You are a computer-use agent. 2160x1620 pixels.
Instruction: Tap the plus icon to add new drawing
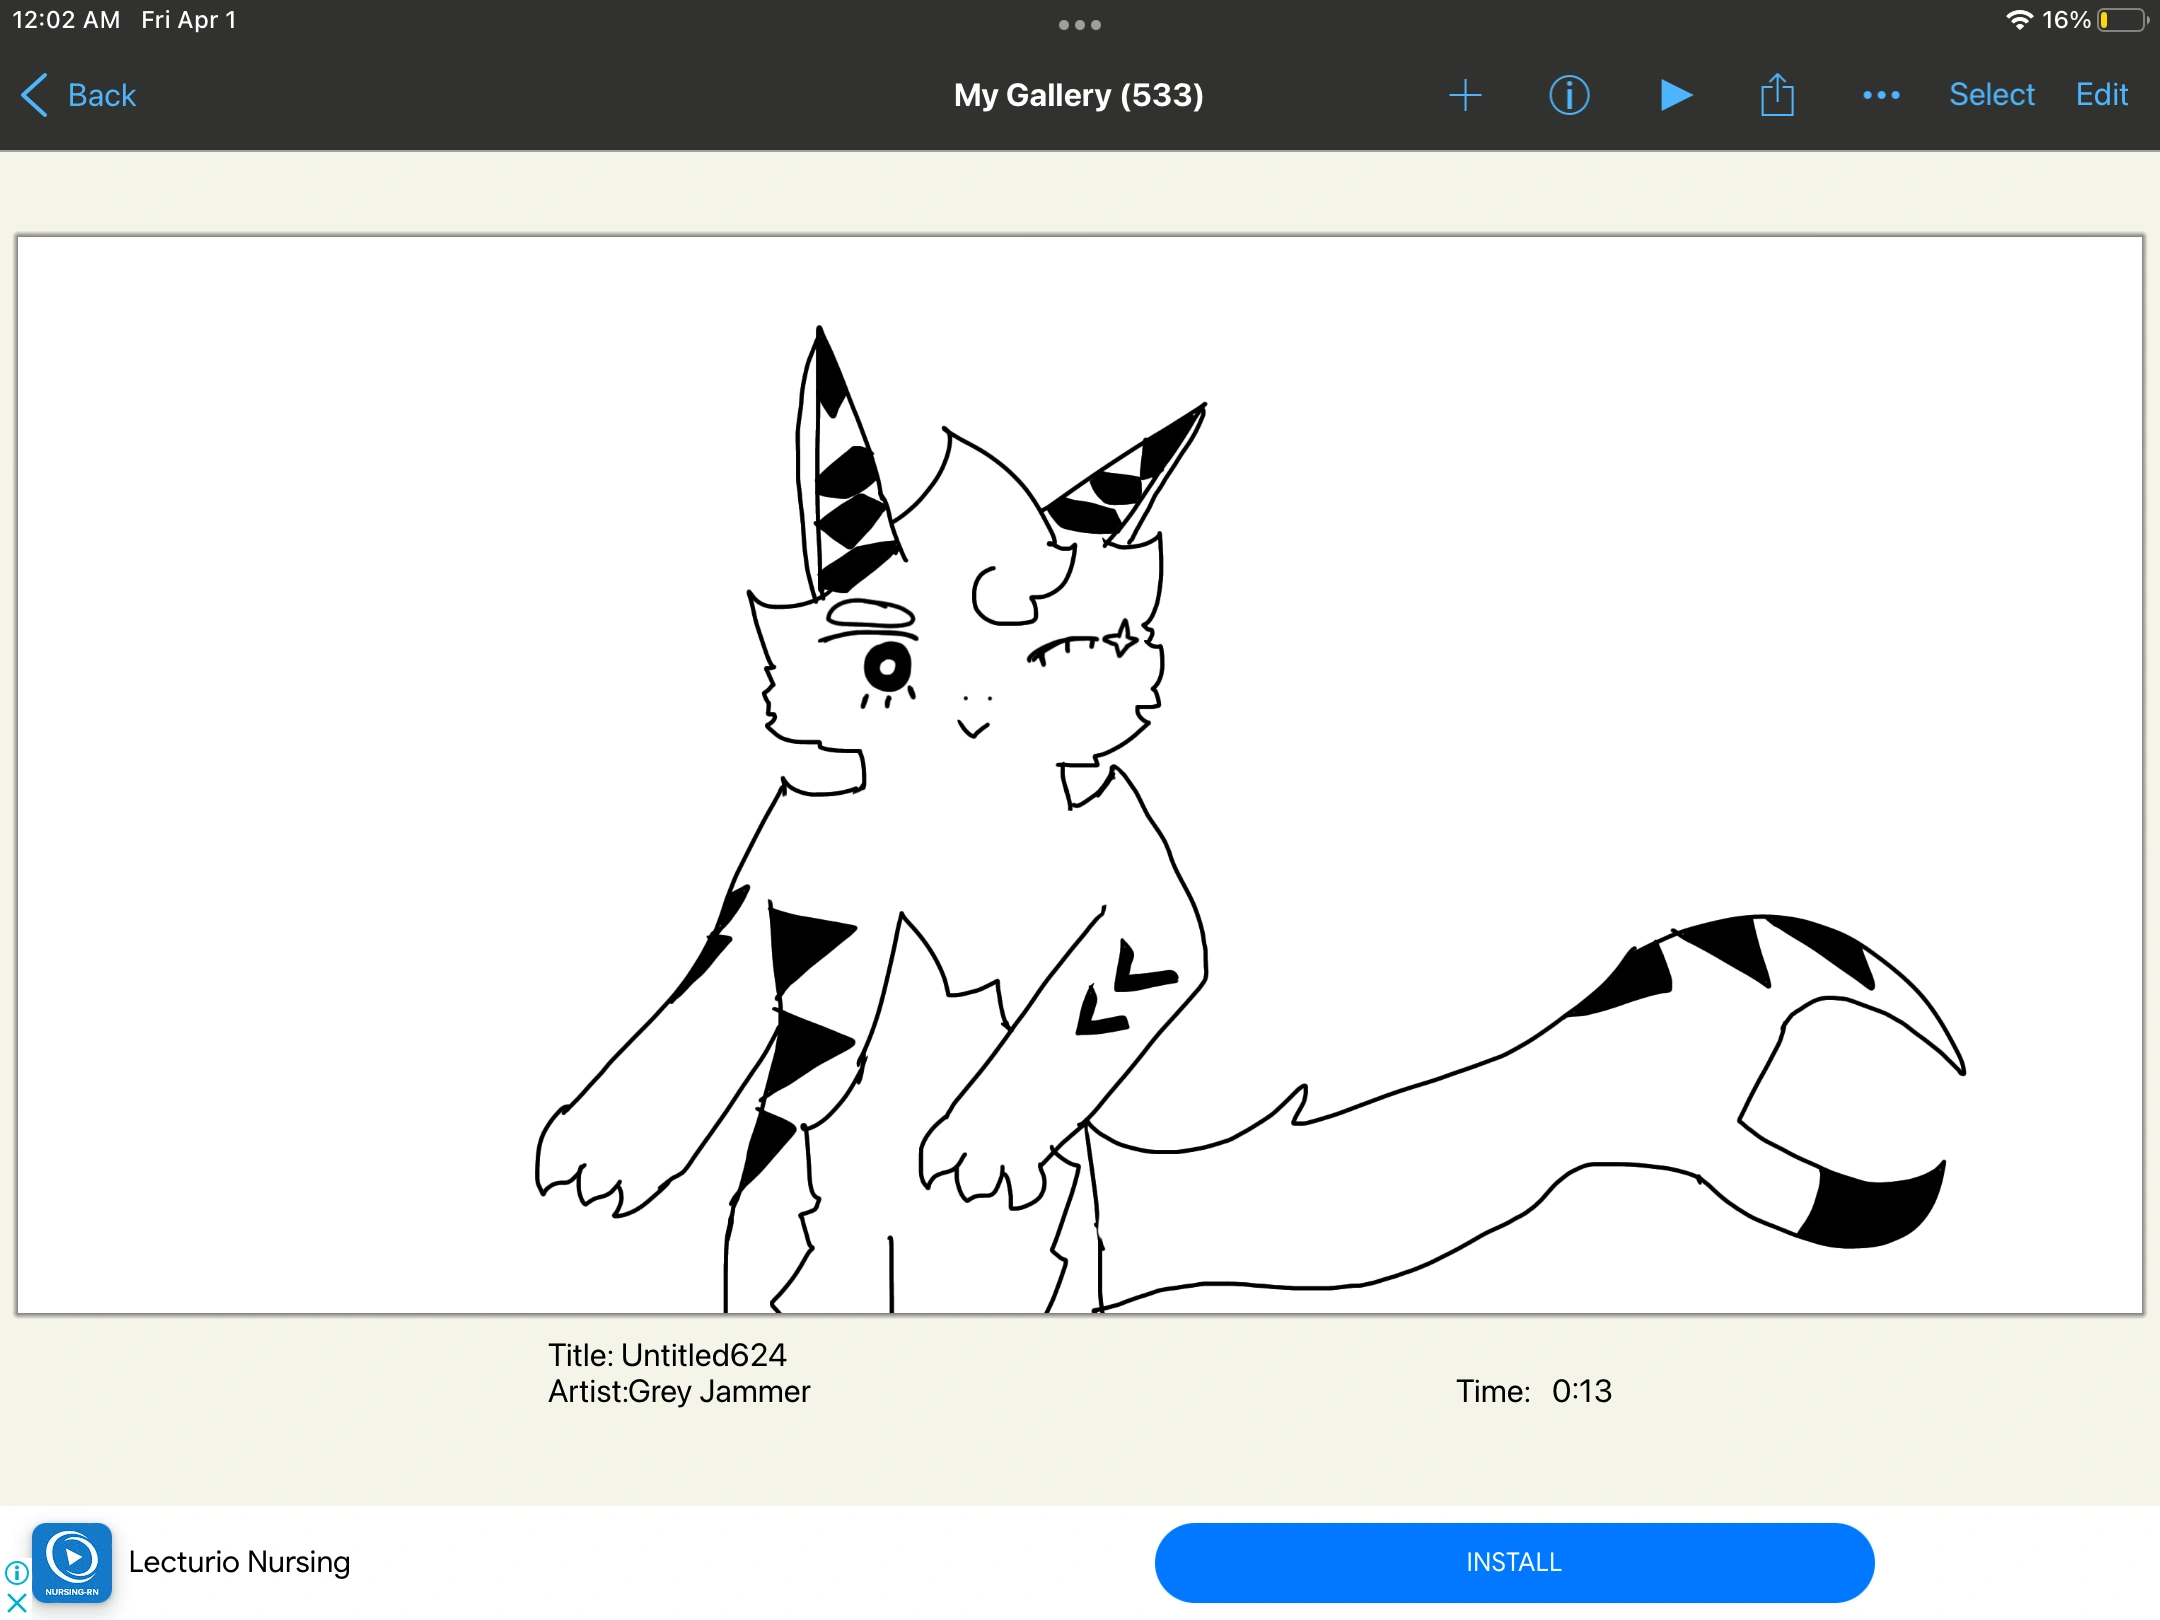coord(1465,95)
